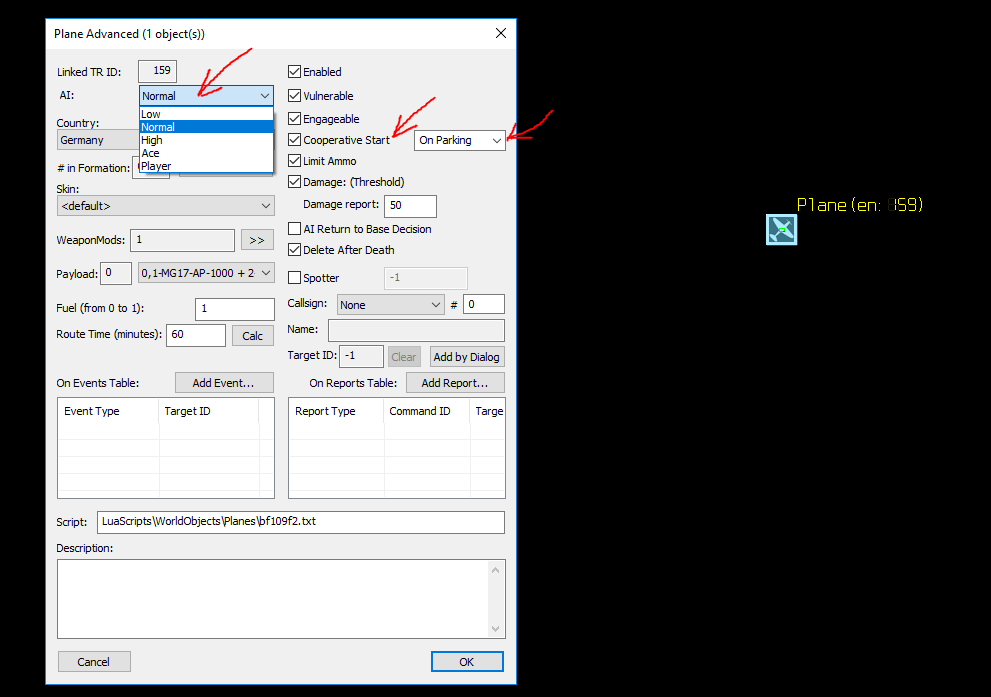Focus the Fuel value field

tap(234, 308)
